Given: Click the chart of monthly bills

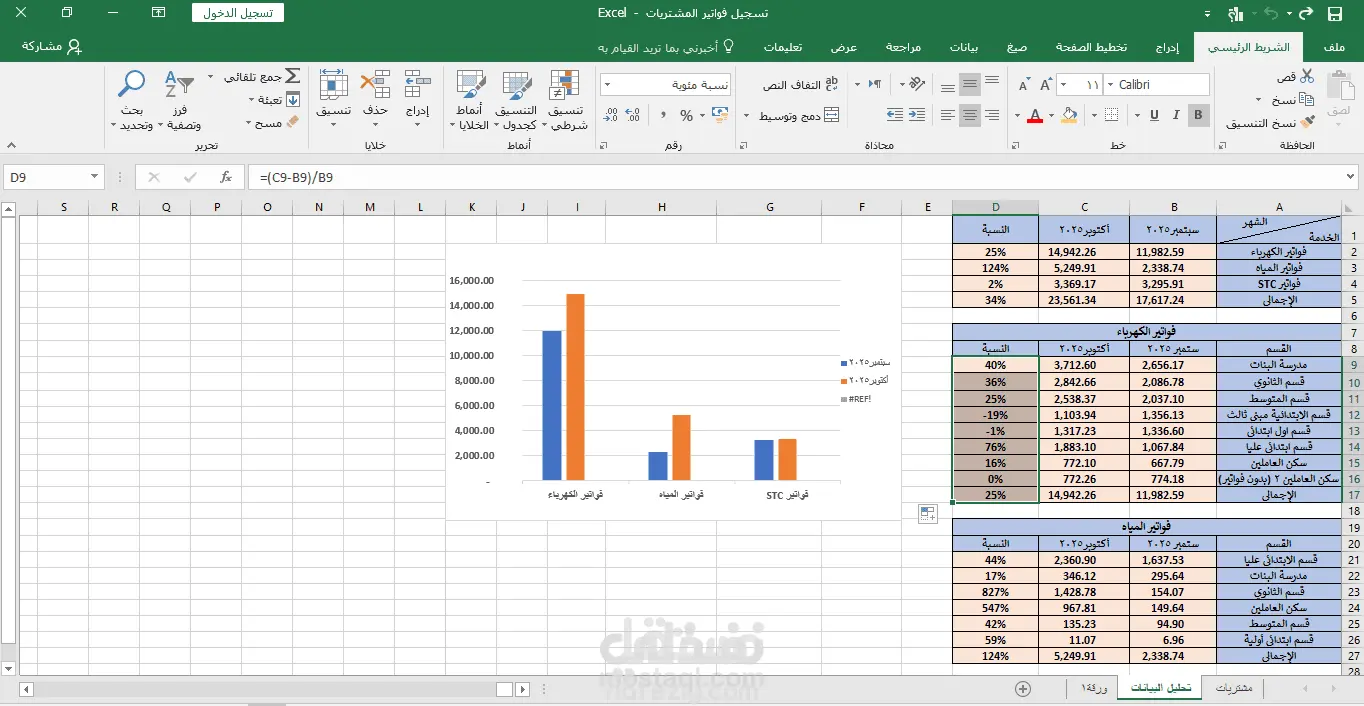Looking at the screenshot, I should [x=673, y=382].
